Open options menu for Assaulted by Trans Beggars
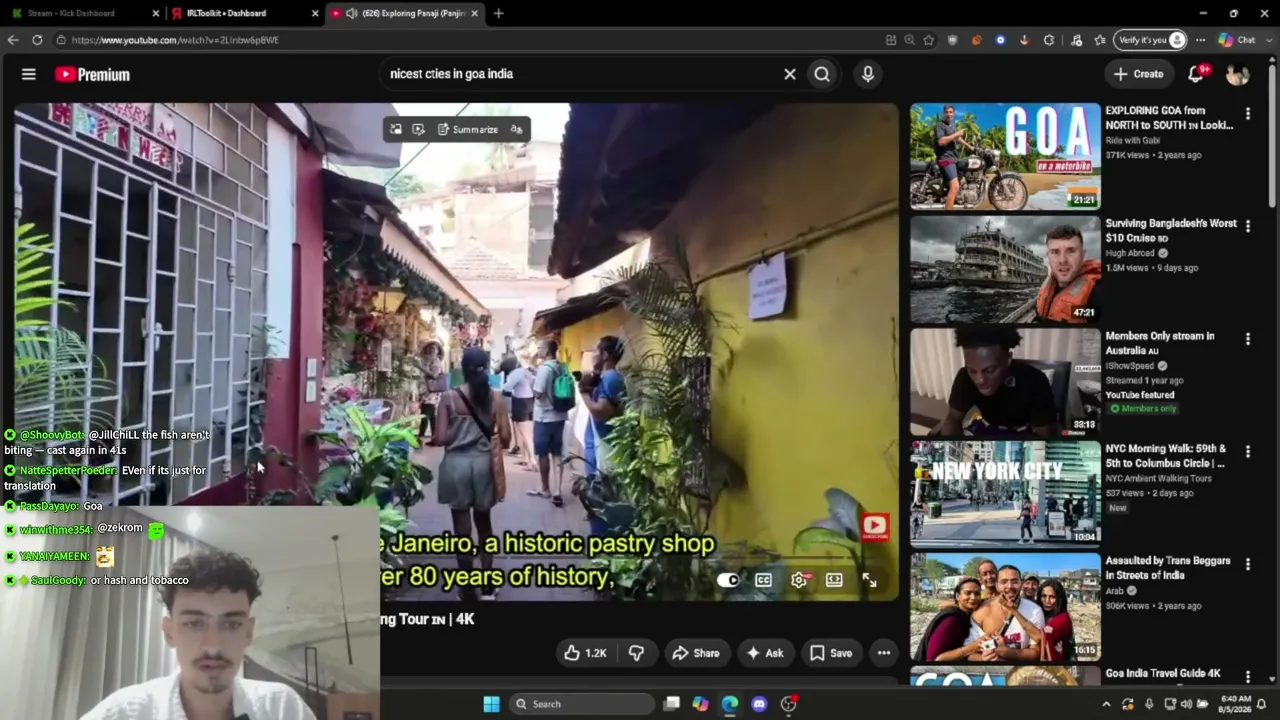The image size is (1280, 720). [1247, 565]
